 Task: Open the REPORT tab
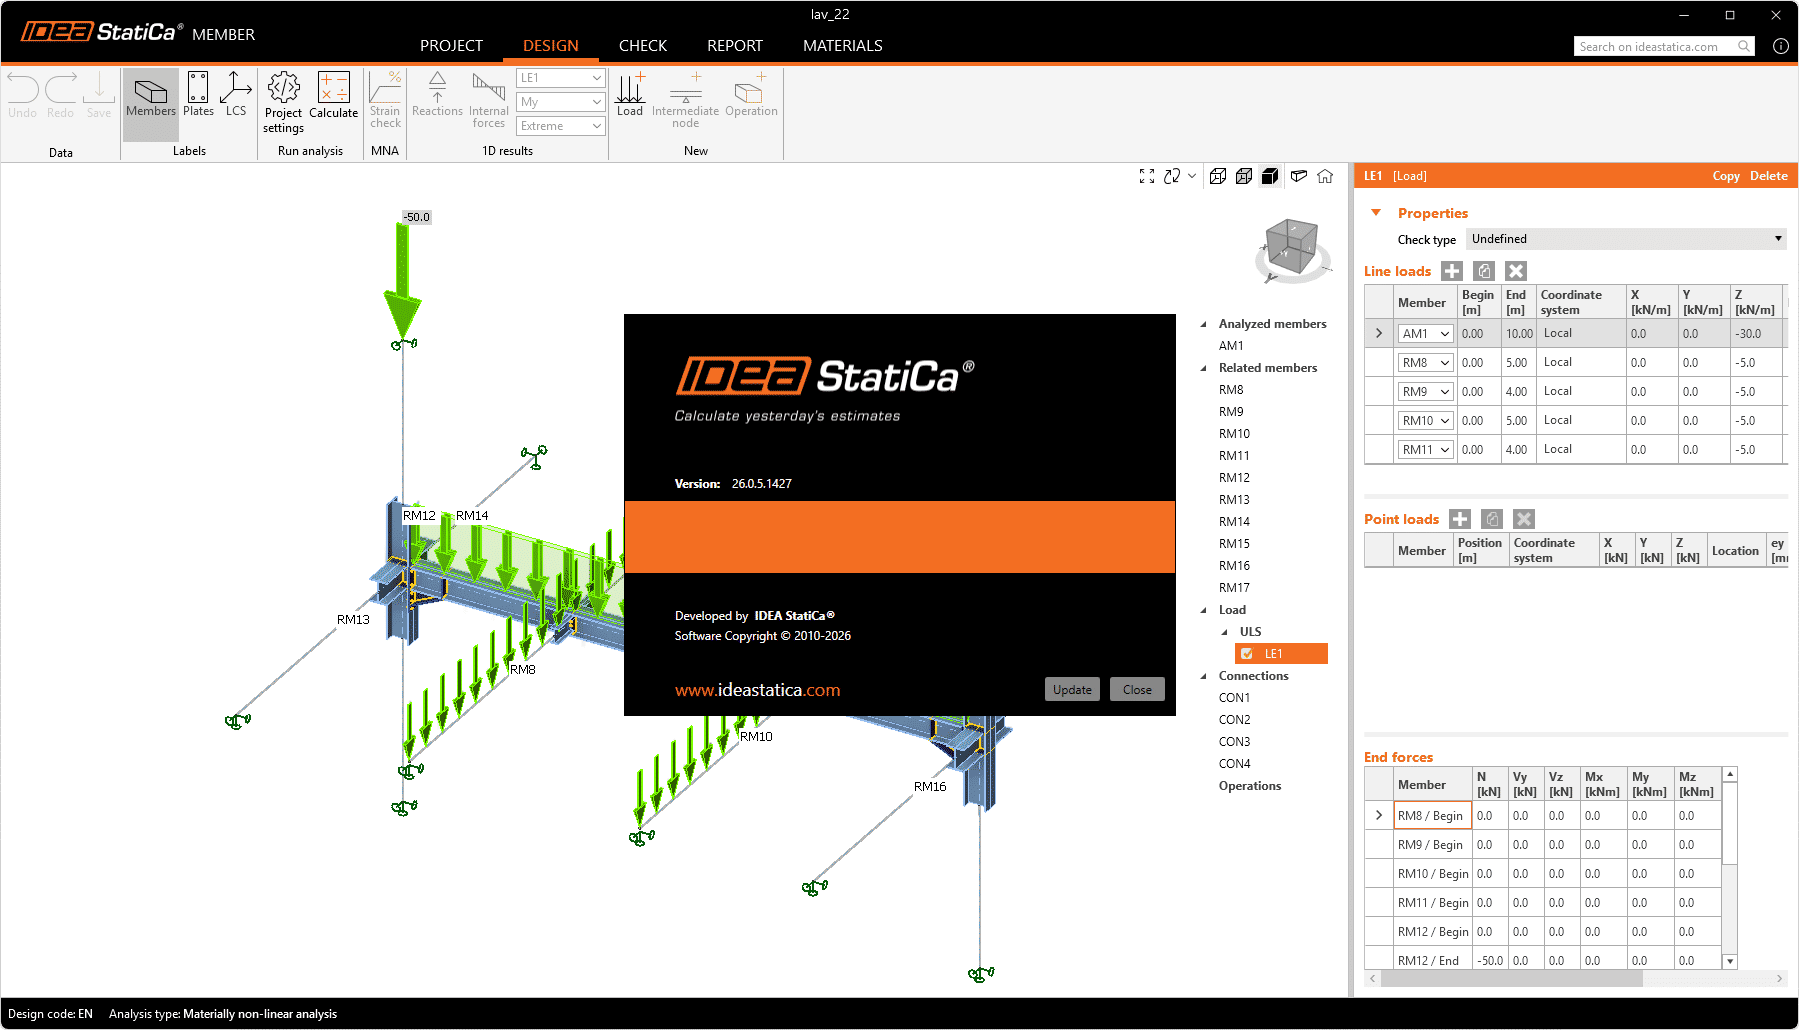735,46
